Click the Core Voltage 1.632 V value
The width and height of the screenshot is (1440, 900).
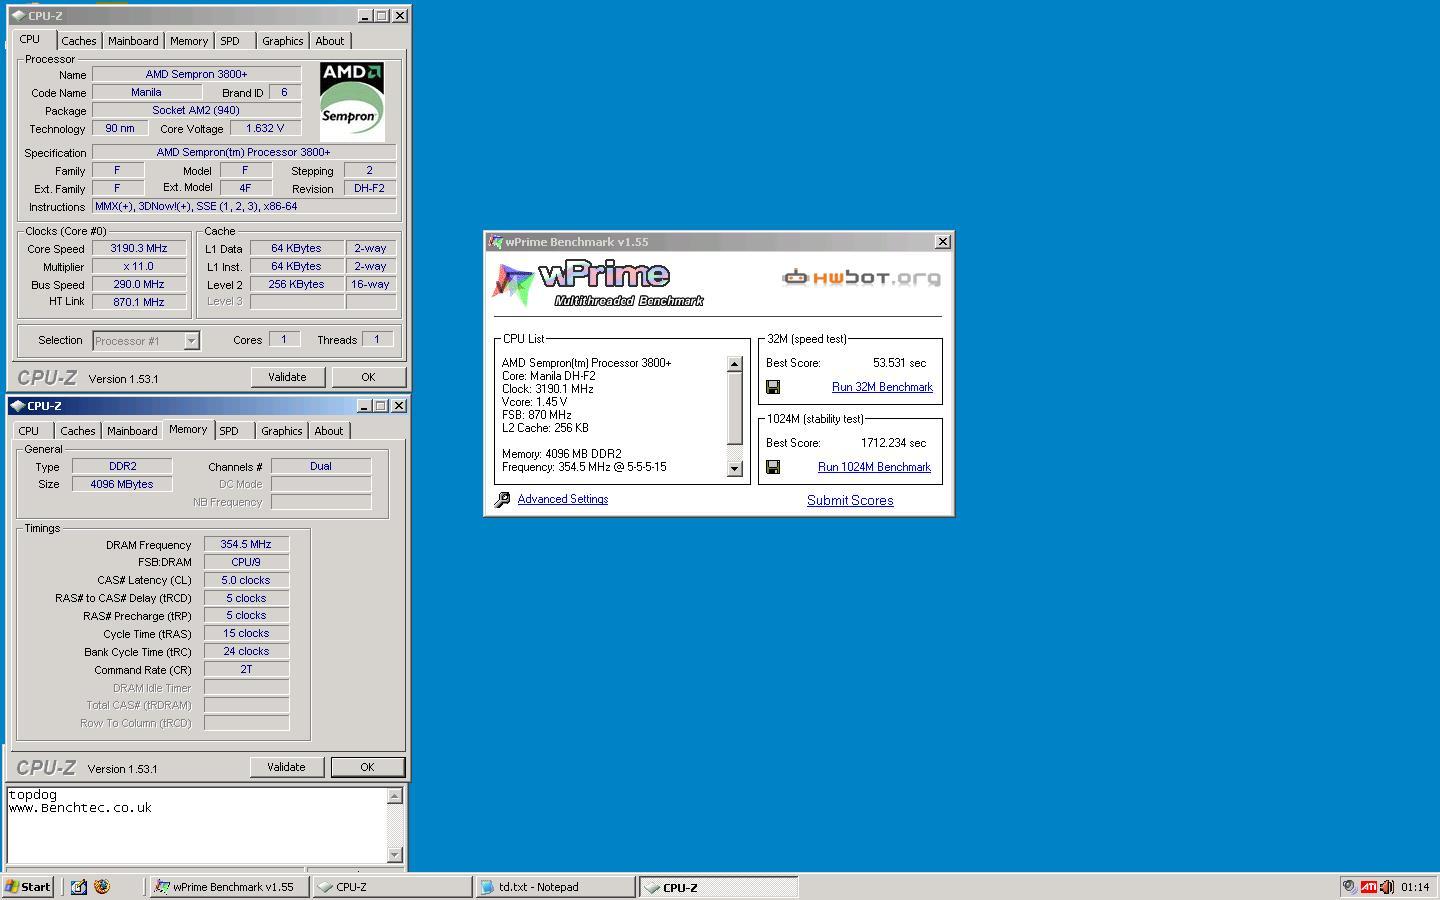pyautogui.click(x=265, y=128)
